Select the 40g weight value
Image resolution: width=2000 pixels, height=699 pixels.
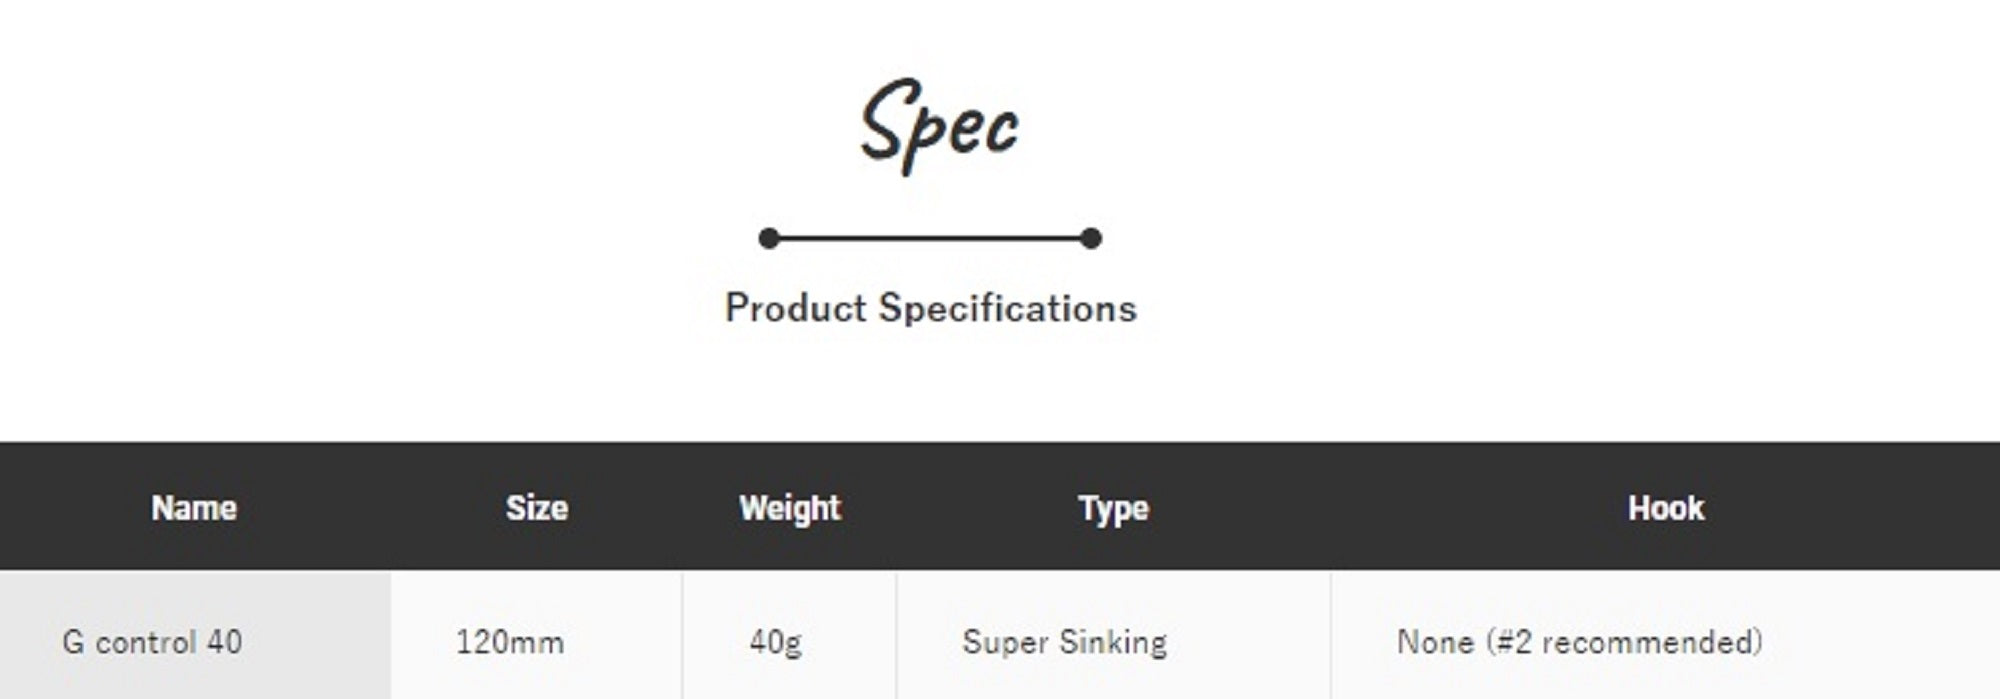tap(775, 642)
